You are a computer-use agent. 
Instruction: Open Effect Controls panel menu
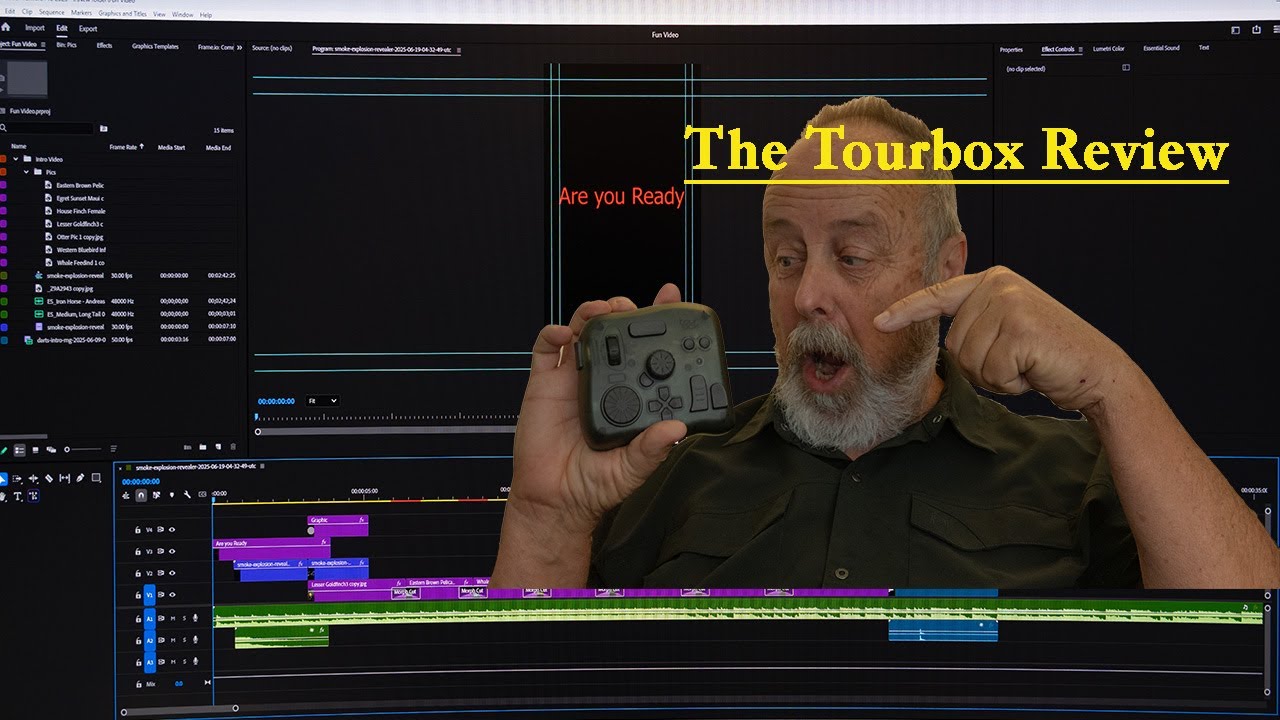(x=1080, y=49)
